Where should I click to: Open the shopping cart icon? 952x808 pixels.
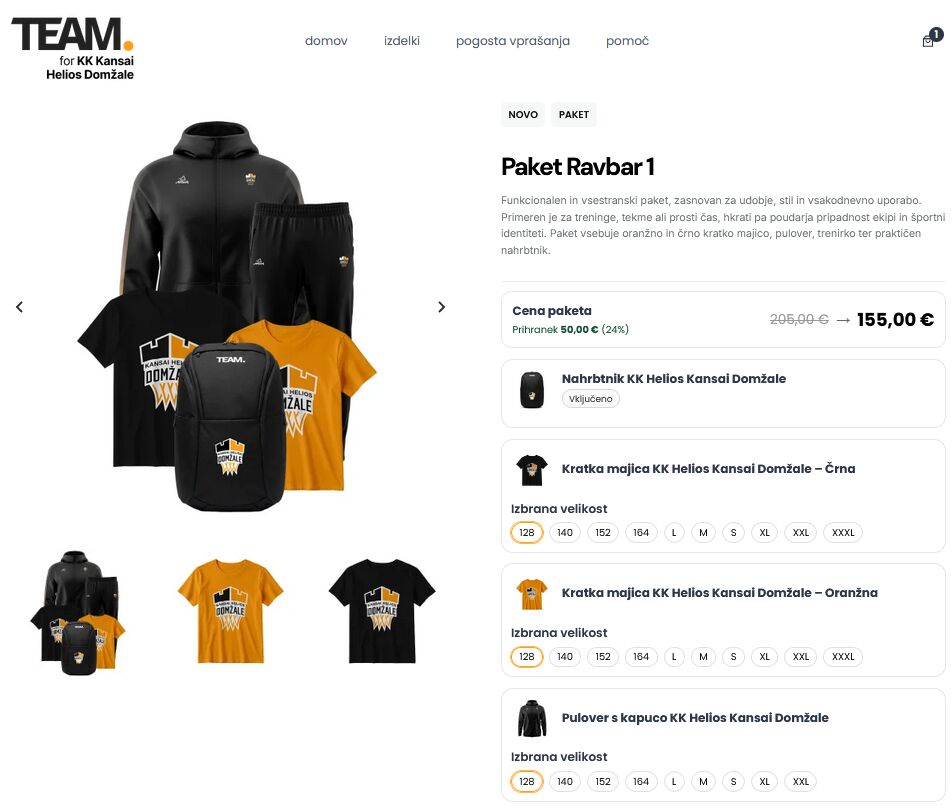click(x=928, y=40)
